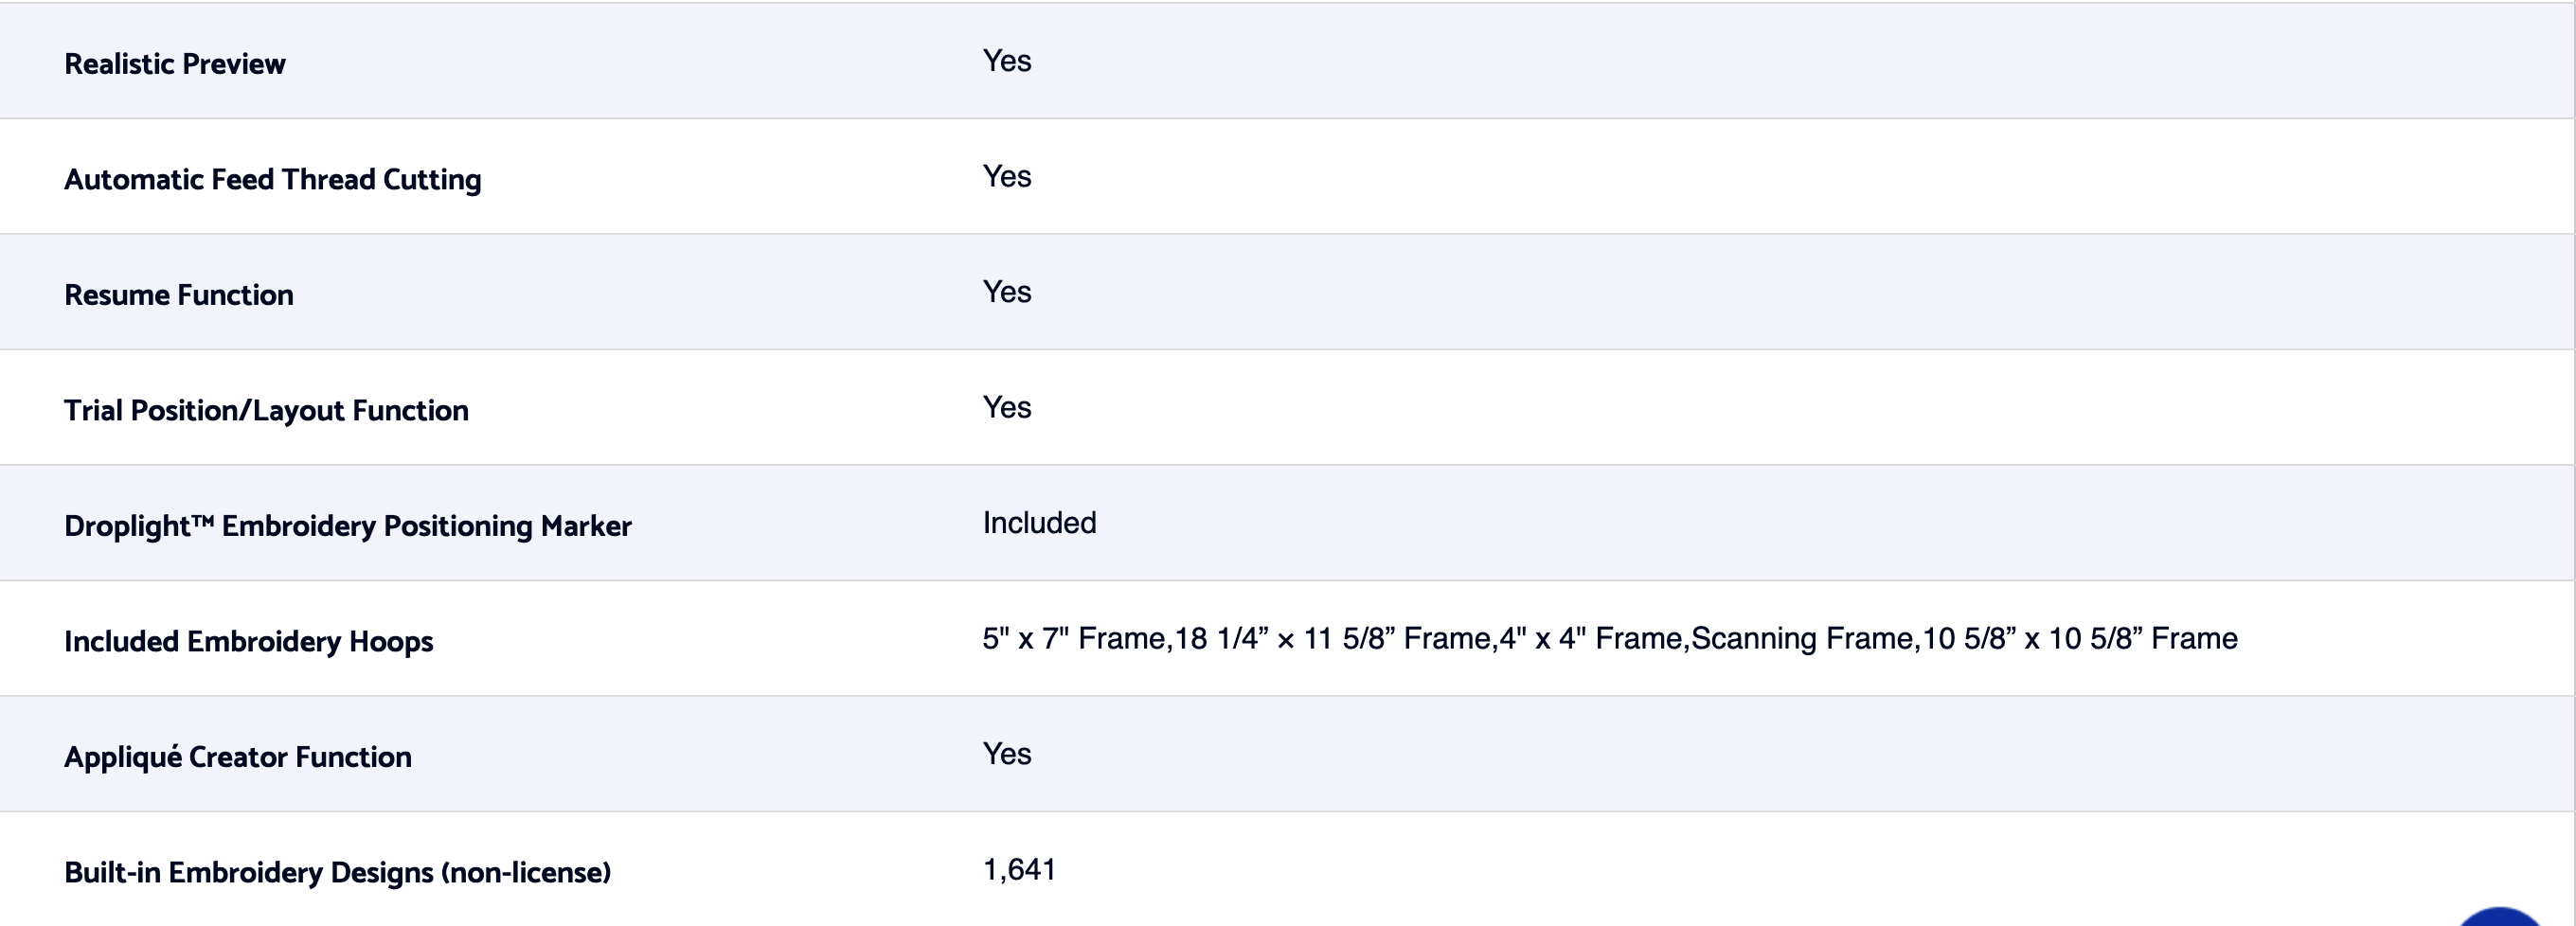Click the blue floating round button
This screenshot has height=926, width=2576.
(x=2500, y=918)
